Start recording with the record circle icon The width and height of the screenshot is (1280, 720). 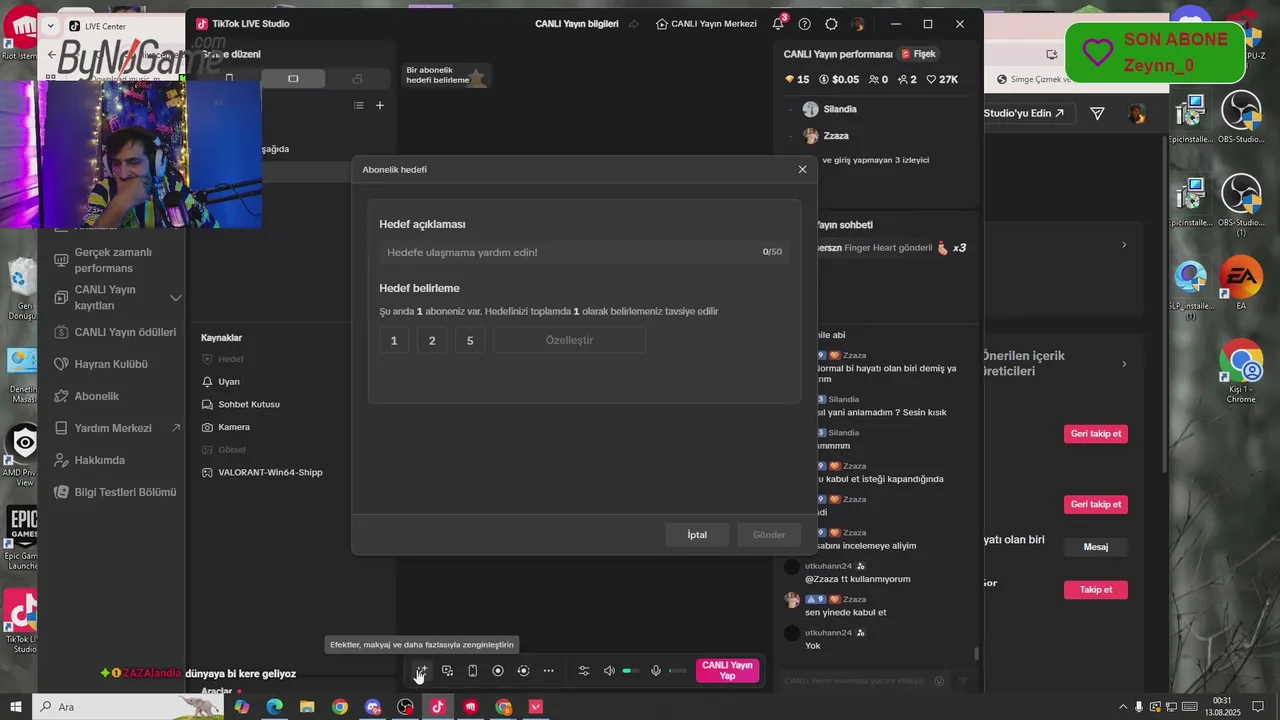[498, 671]
